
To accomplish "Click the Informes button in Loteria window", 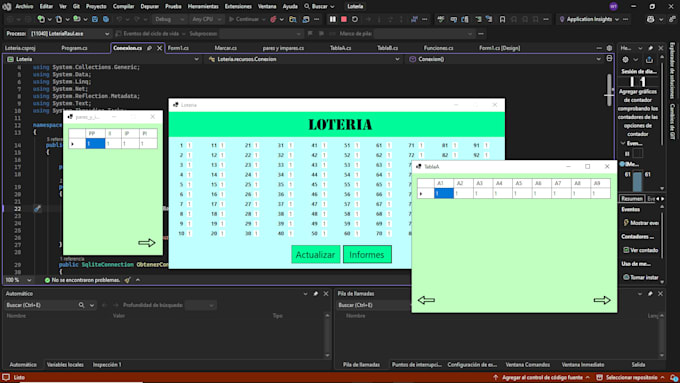I will 367,255.
